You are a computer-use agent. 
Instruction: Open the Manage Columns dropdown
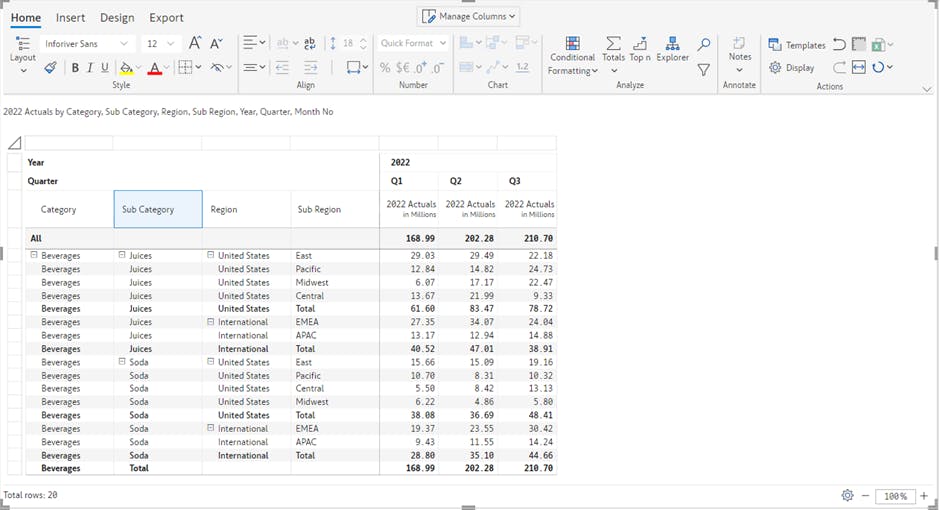(x=468, y=16)
